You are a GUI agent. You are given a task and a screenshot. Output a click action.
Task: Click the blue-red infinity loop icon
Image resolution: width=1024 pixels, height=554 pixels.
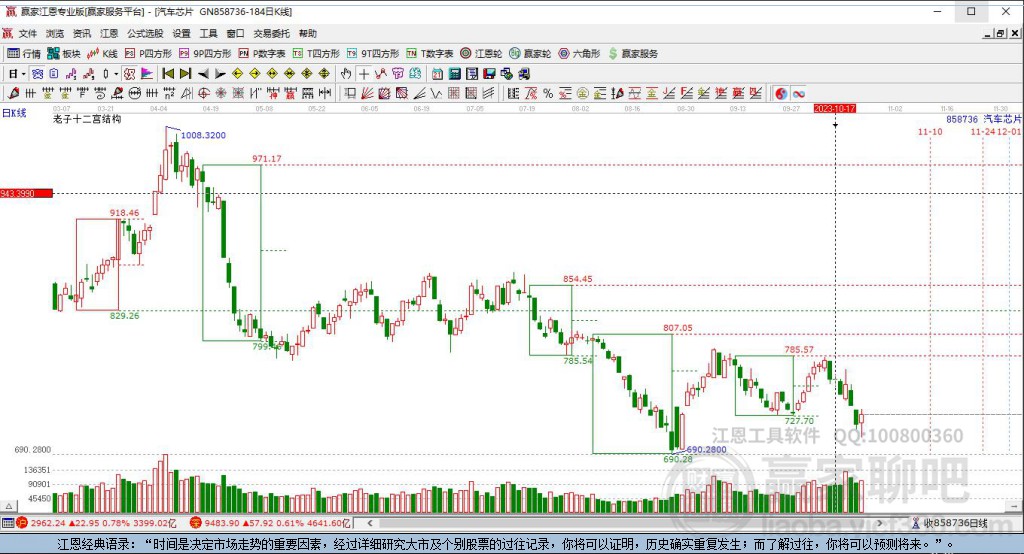tap(798, 93)
